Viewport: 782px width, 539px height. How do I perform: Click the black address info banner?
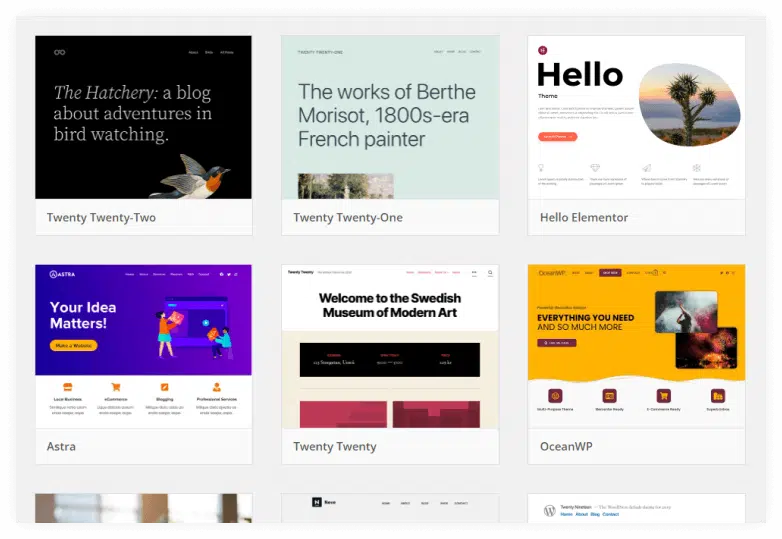coord(390,359)
